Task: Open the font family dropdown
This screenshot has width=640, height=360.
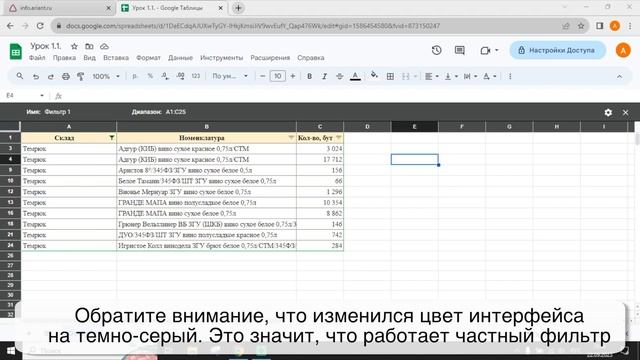Action: coord(230,76)
